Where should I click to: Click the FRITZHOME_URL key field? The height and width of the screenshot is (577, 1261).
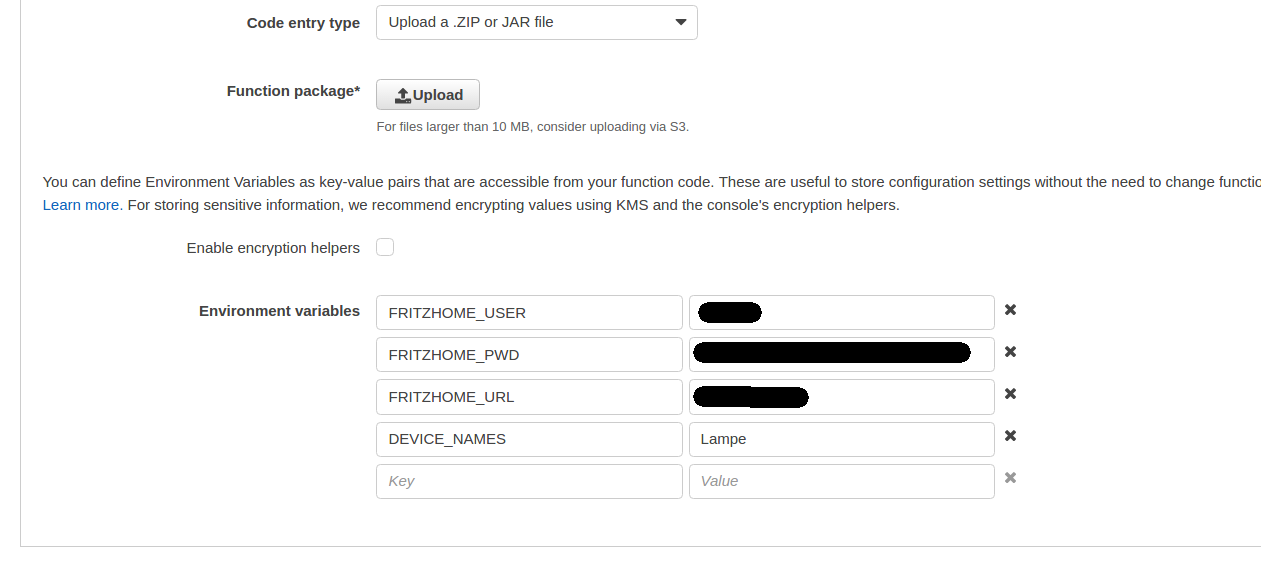click(529, 396)
